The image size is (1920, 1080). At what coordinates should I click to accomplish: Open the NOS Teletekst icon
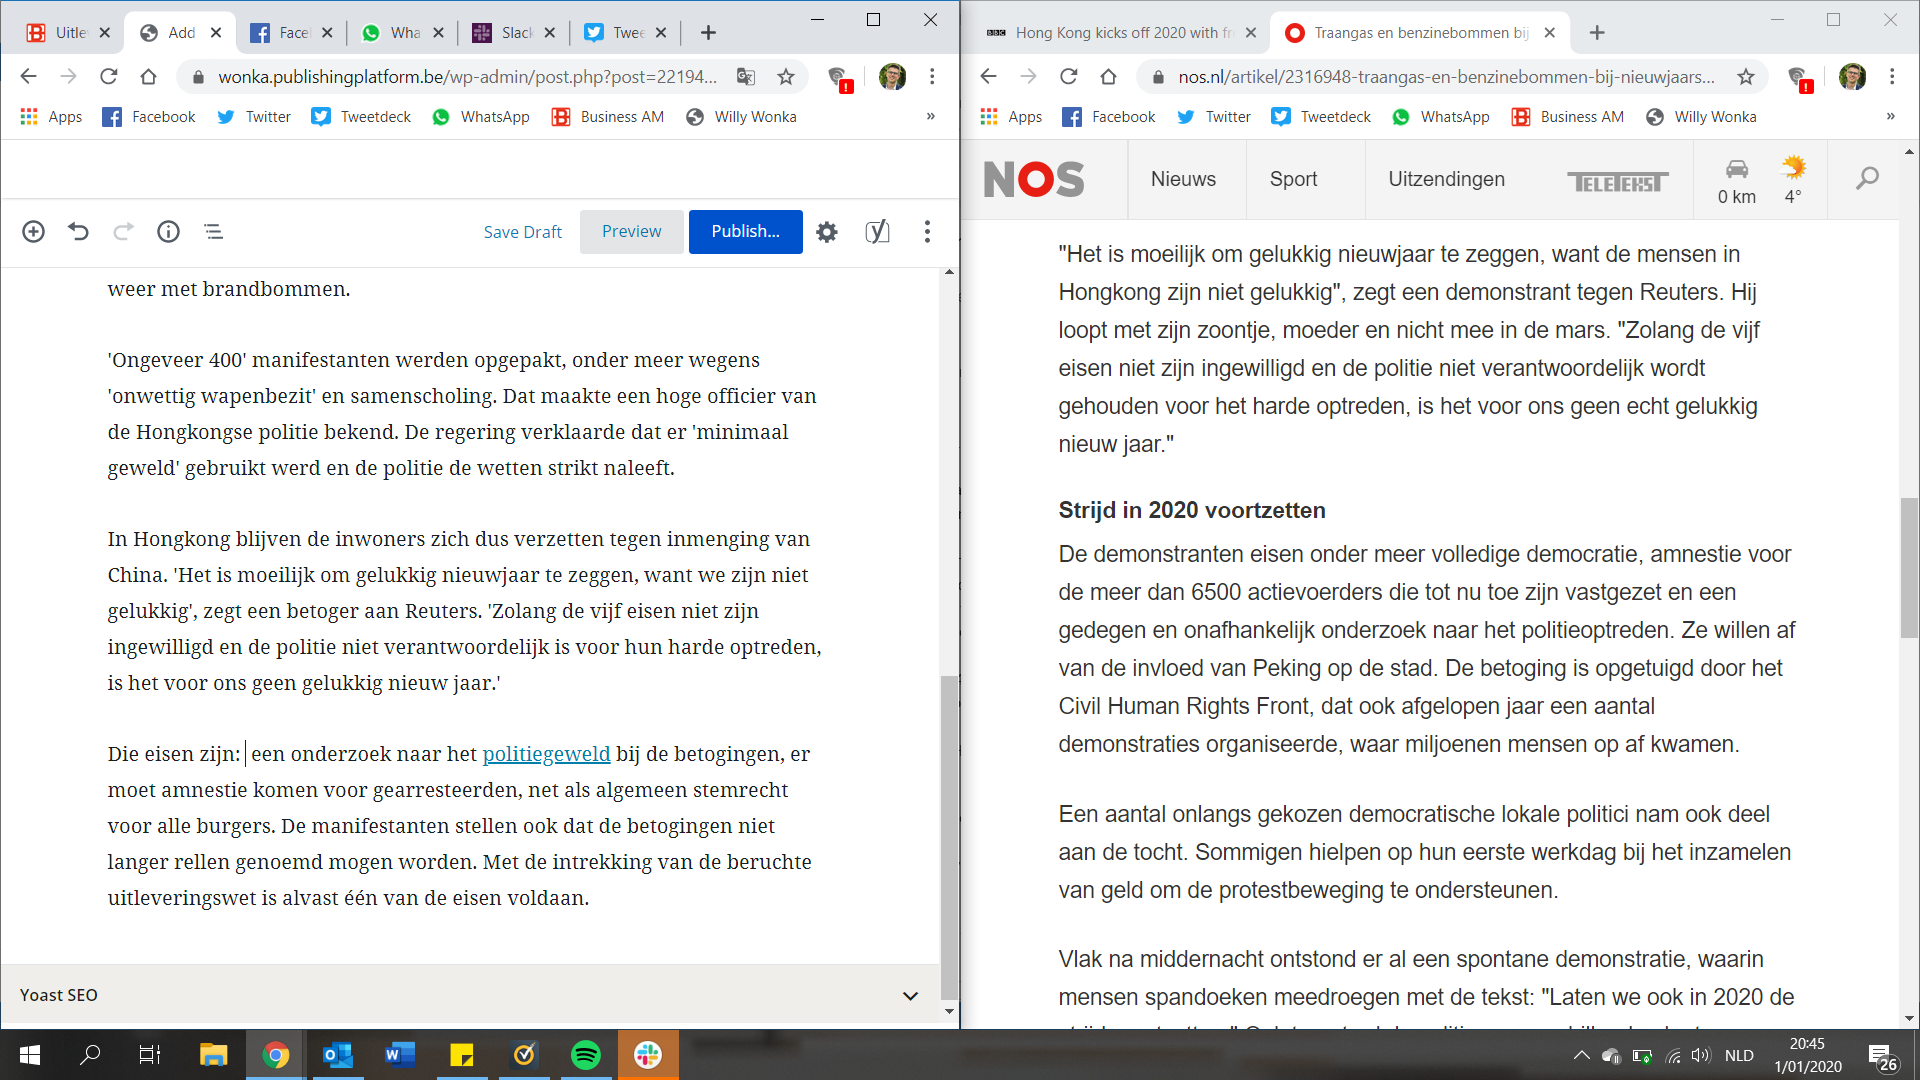coord(1616,181)
